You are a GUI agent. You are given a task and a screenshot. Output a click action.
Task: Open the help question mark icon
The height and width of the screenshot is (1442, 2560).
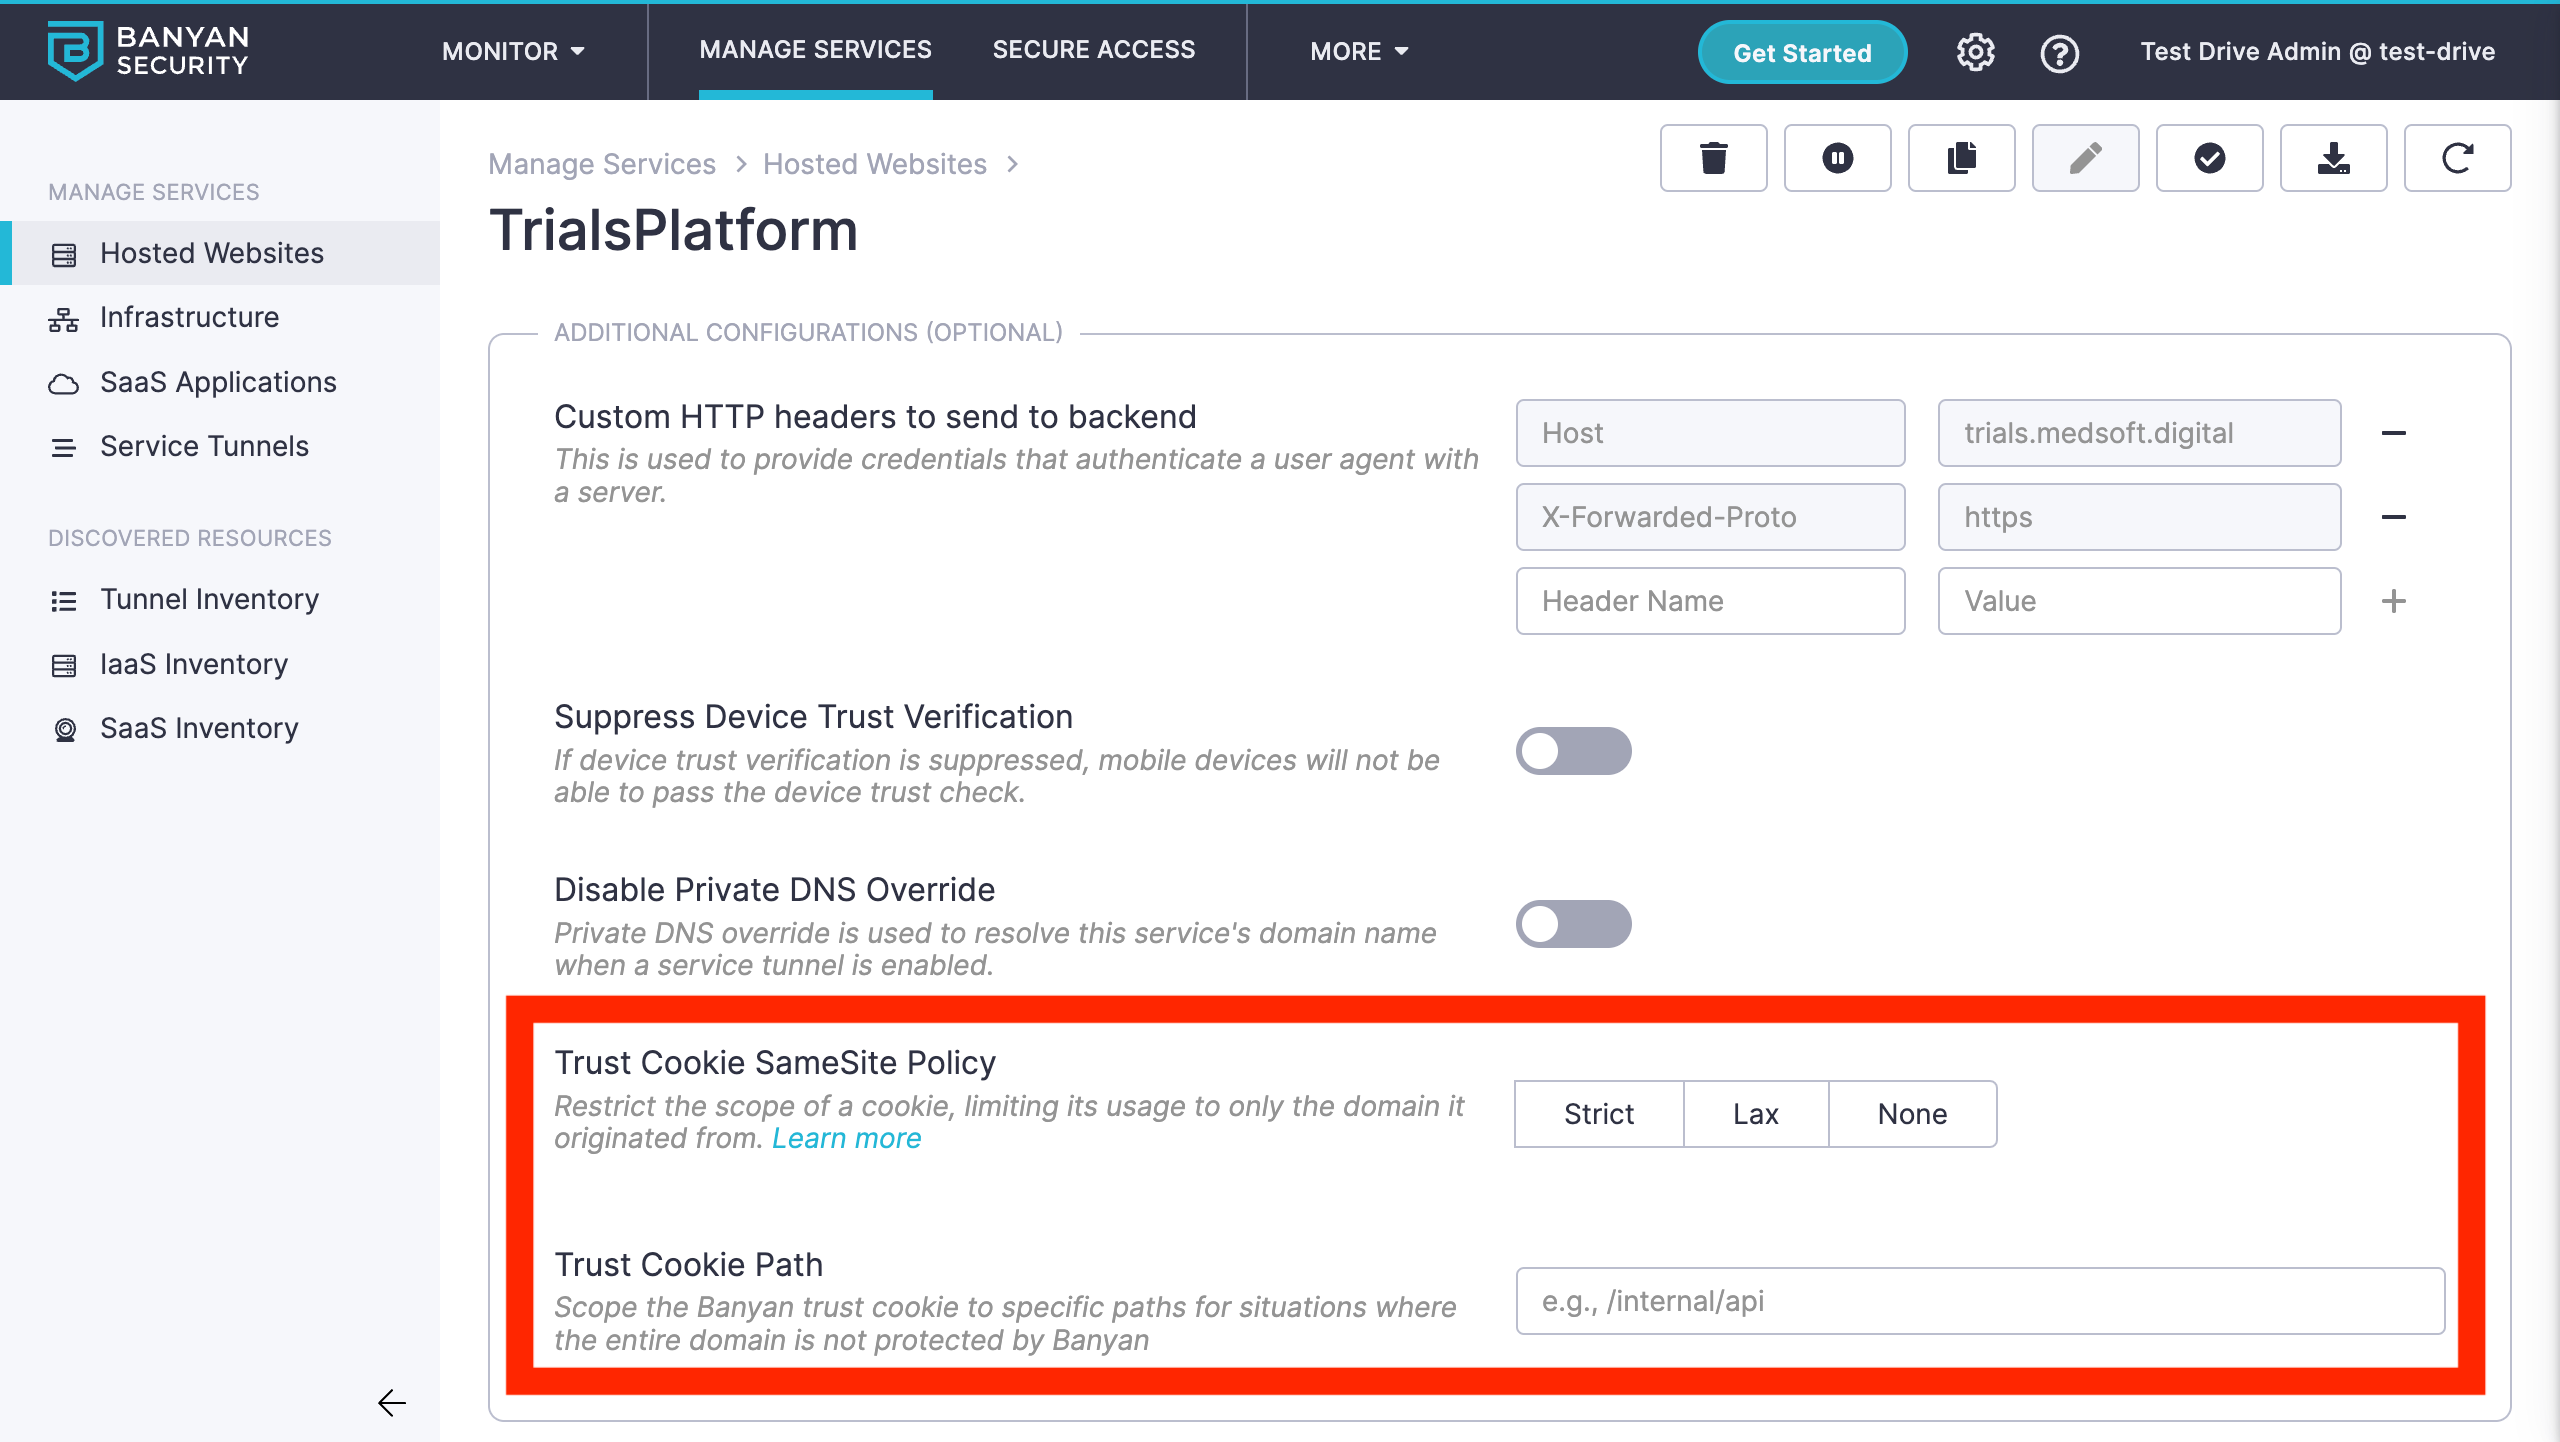[2059, 52]
